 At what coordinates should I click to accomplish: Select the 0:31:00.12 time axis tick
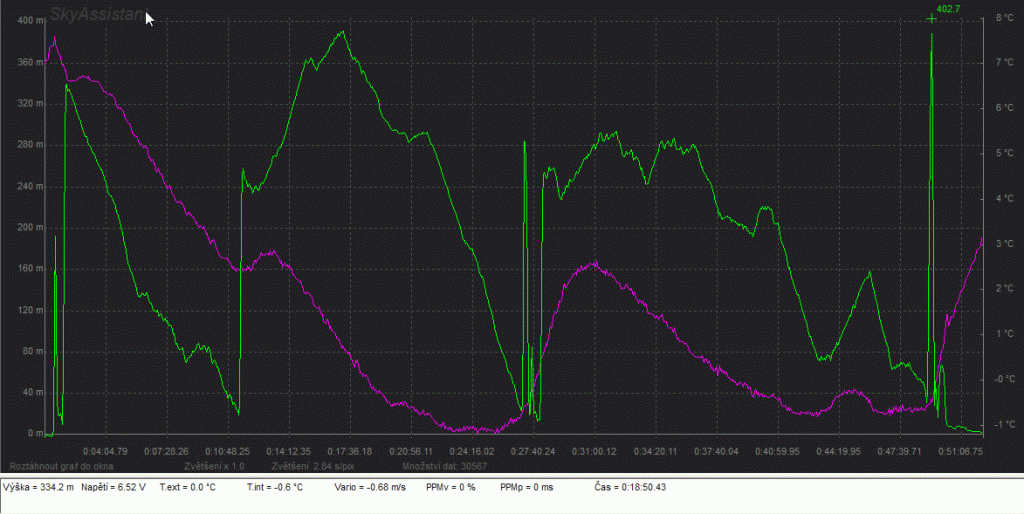(x=594, y=451)
